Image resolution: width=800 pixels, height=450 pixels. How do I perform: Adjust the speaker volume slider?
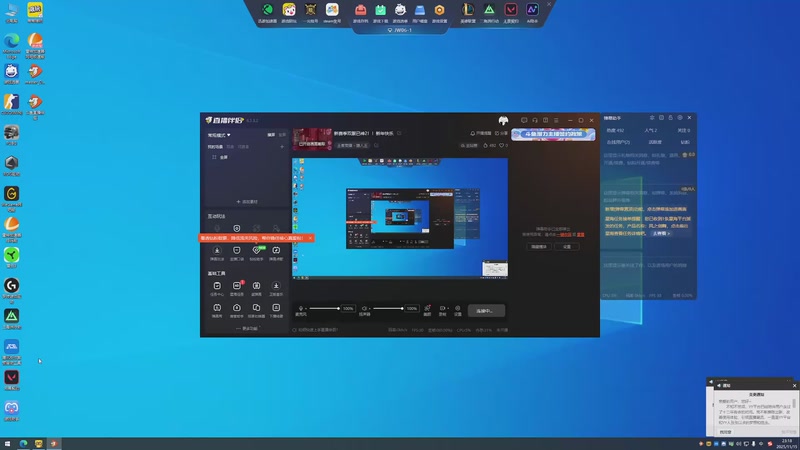388,309
